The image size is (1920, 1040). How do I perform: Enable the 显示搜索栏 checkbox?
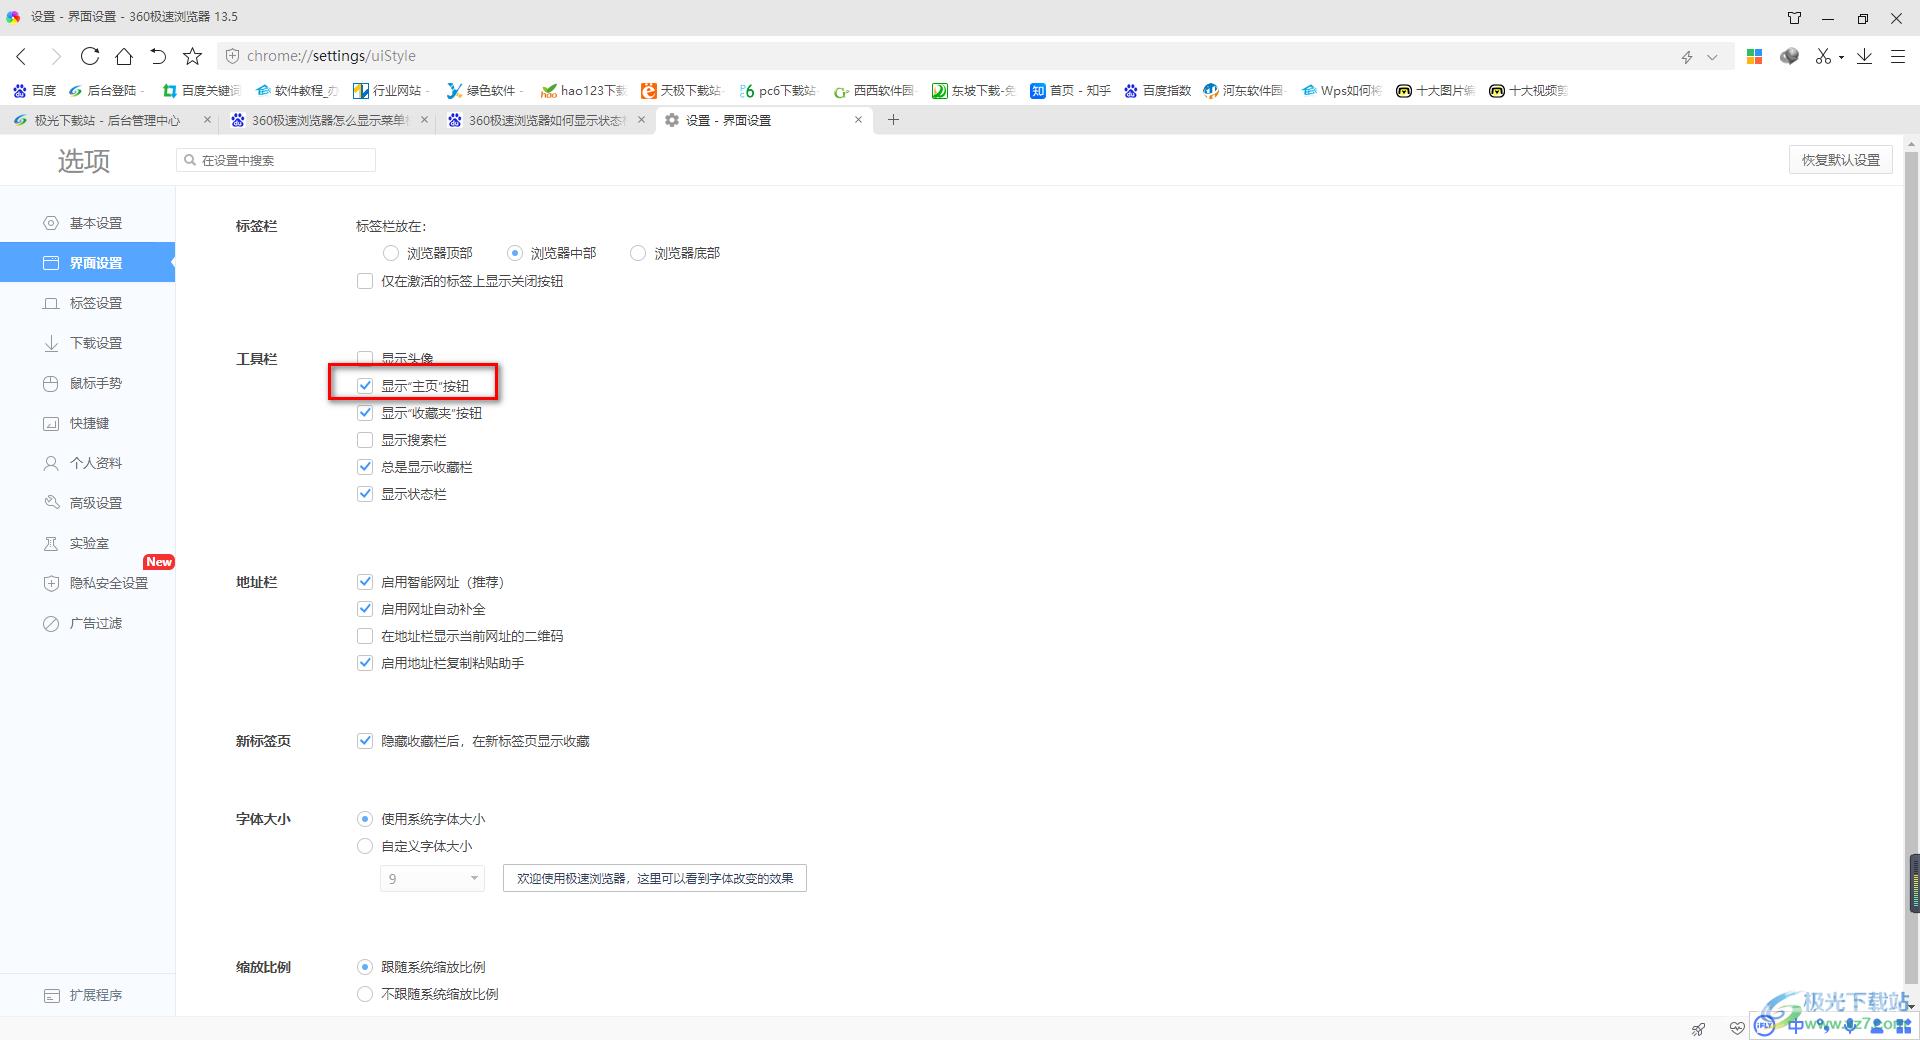365,440
